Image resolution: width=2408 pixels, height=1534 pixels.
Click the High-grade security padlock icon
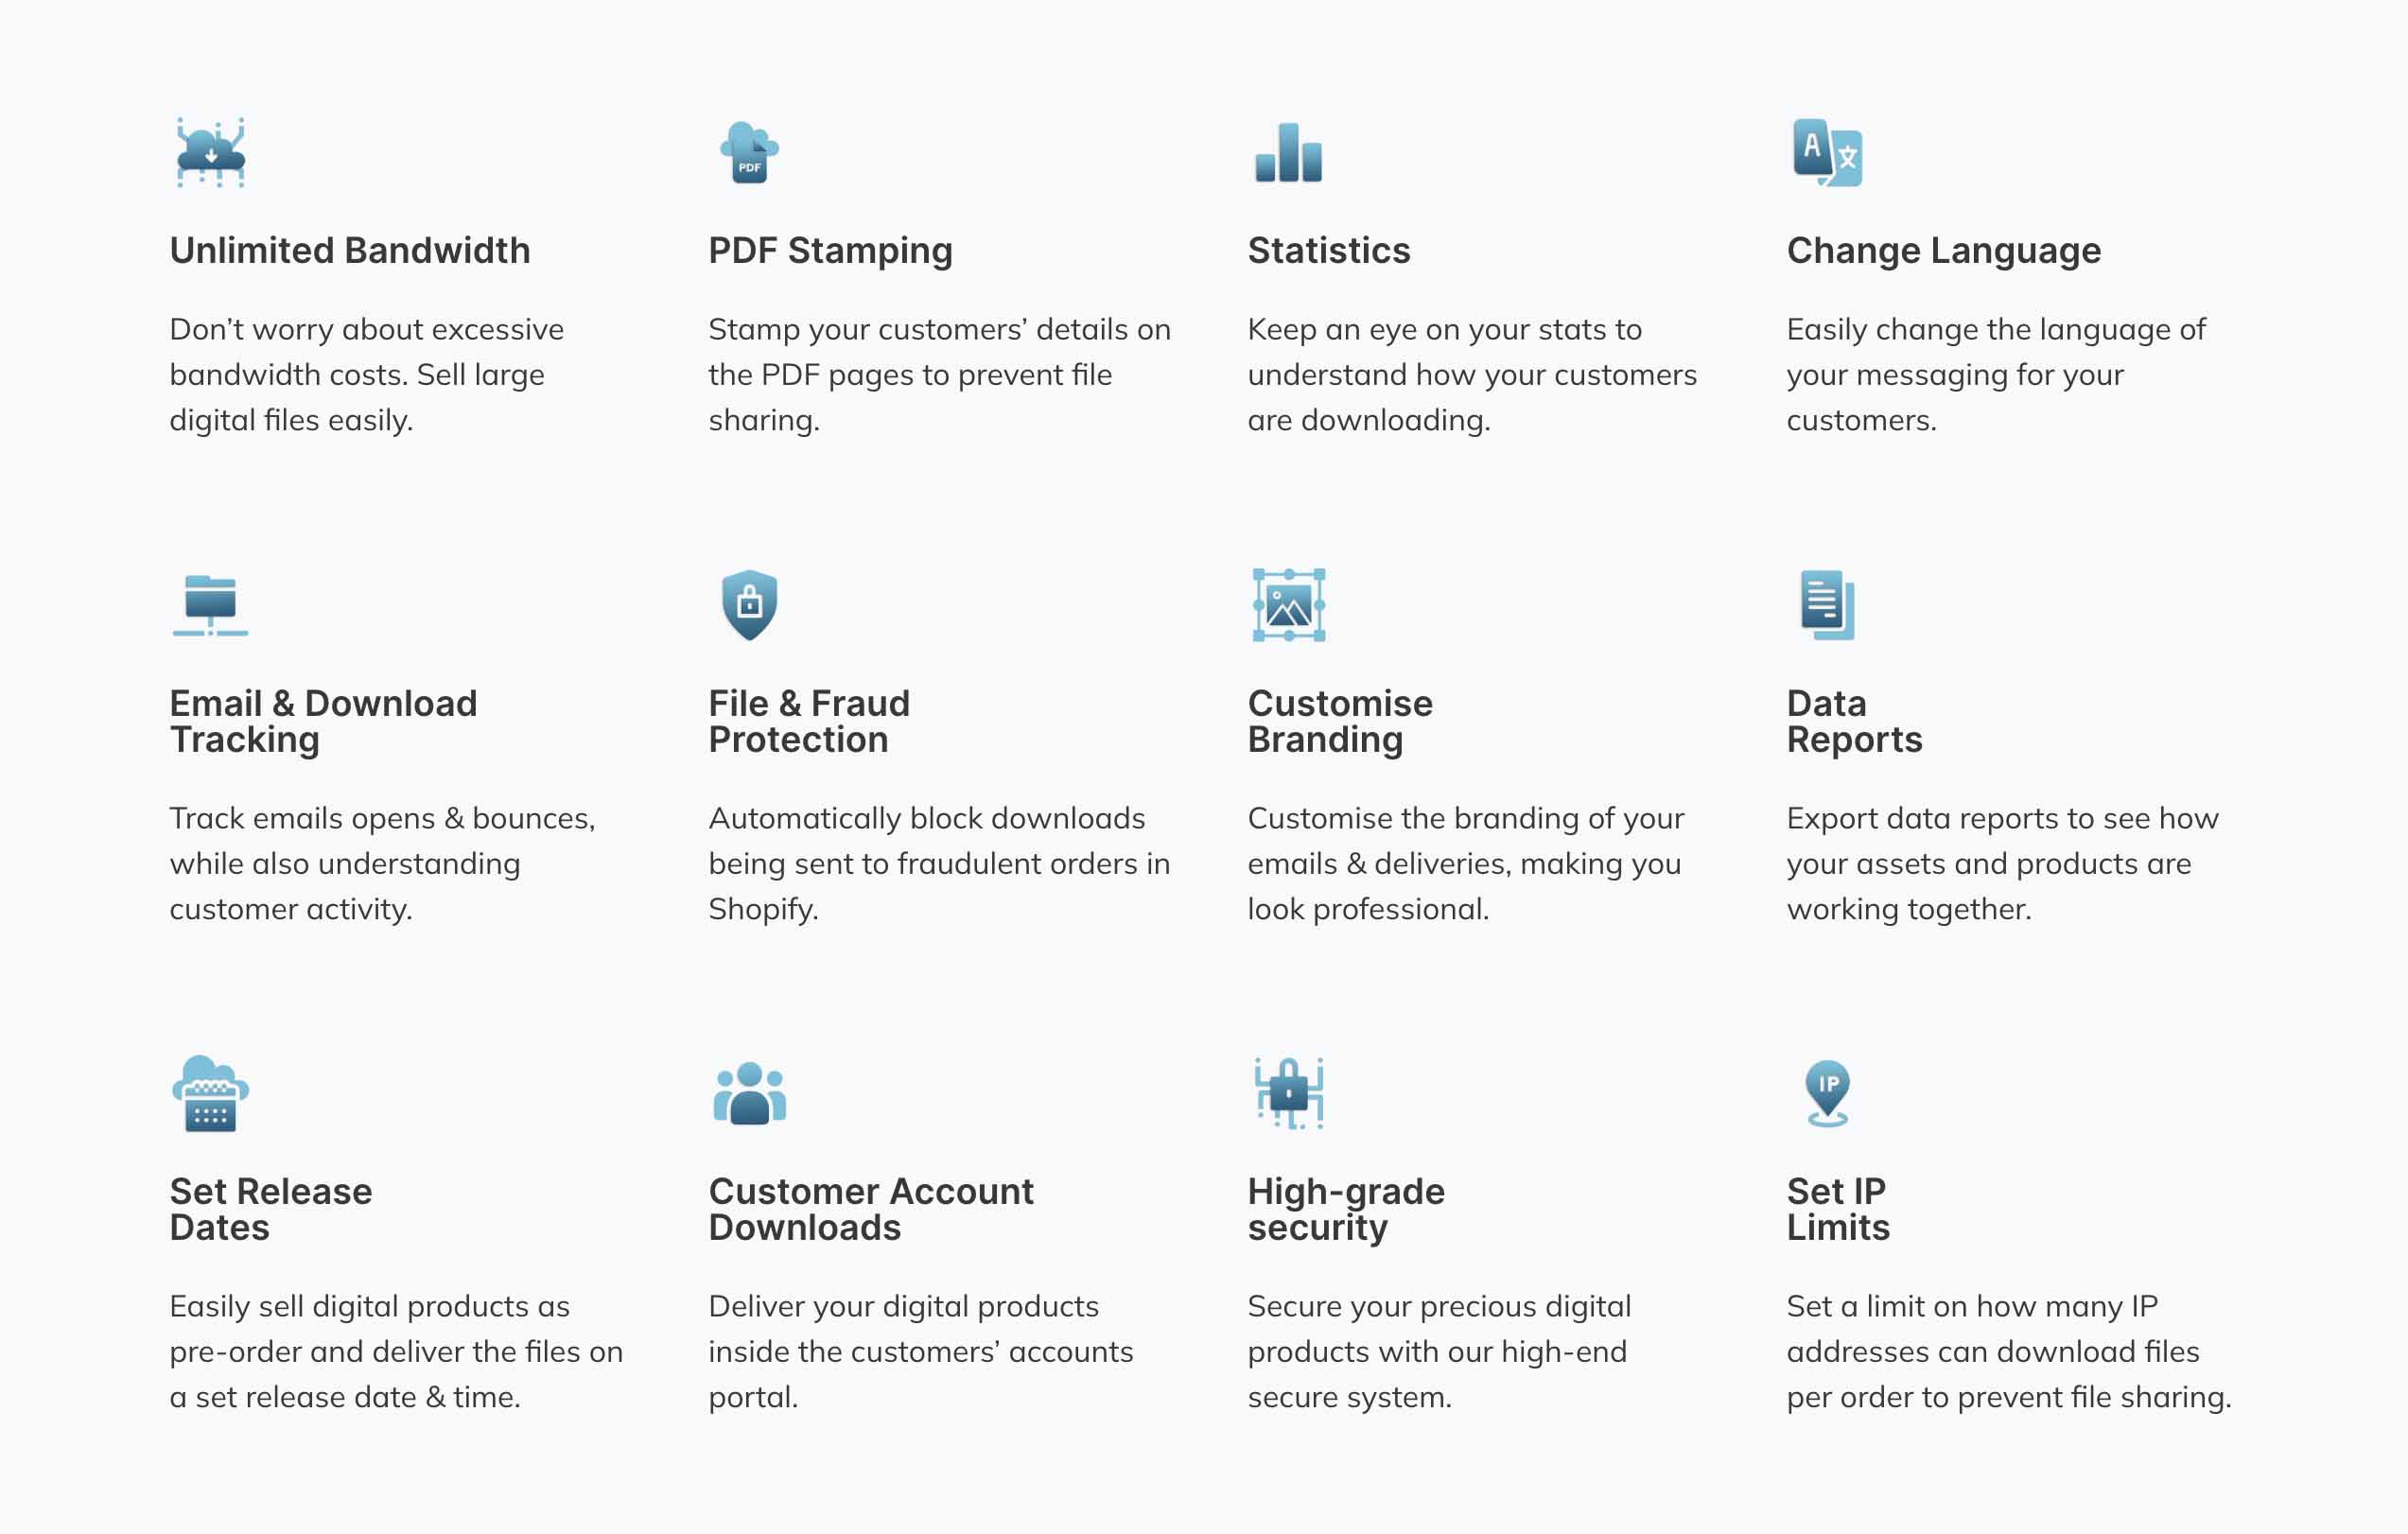[1288, 1093]
